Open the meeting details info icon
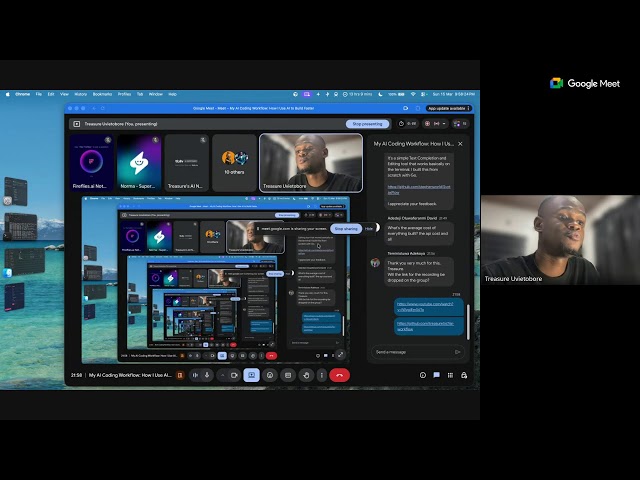The image size is (640, 480). (423, 375)
